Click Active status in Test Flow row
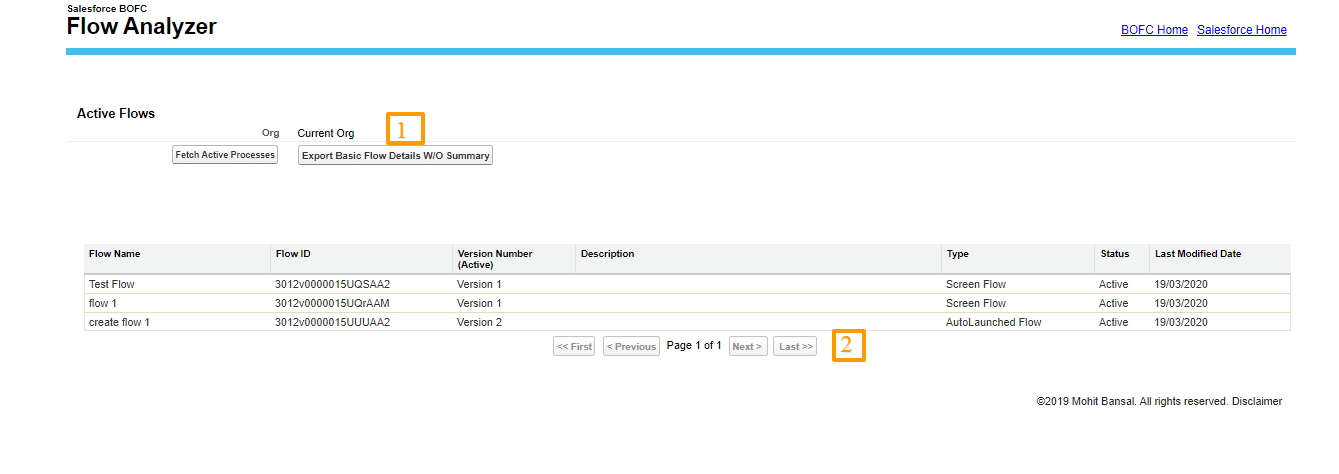The height and width of the screenshot is (474, 1339). click(x=1113, y=284)
